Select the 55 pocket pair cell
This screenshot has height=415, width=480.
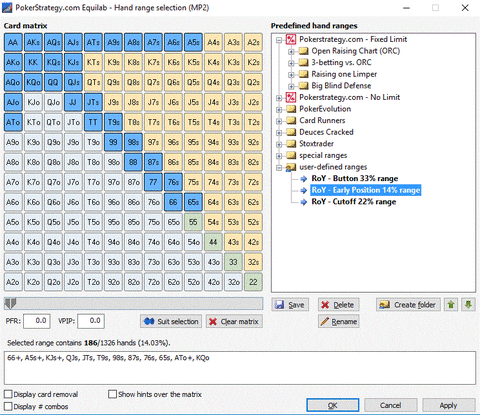click(193, 222)
